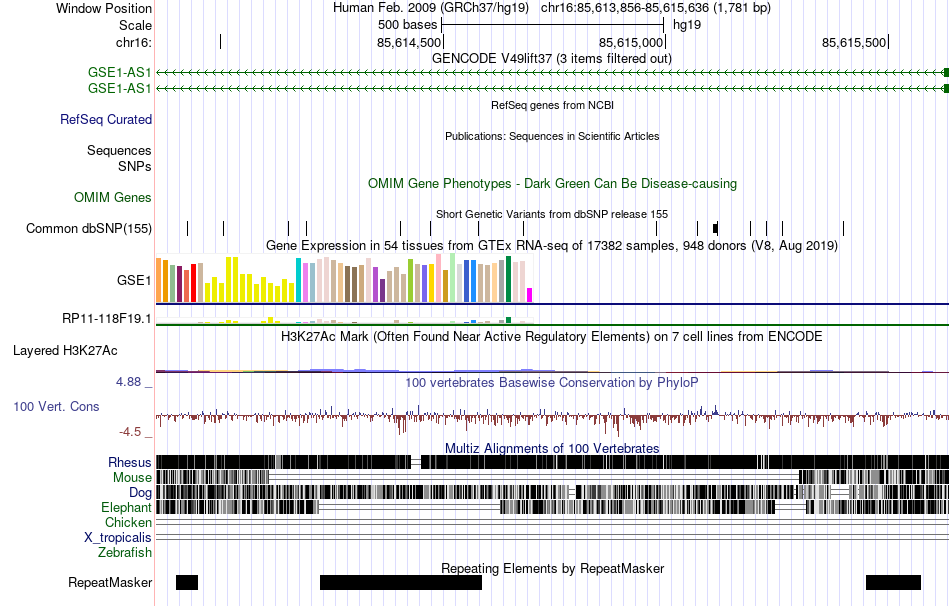Select the Chicken alignment label
Viewport: 950px width, 606px height.
coord(128,522)
